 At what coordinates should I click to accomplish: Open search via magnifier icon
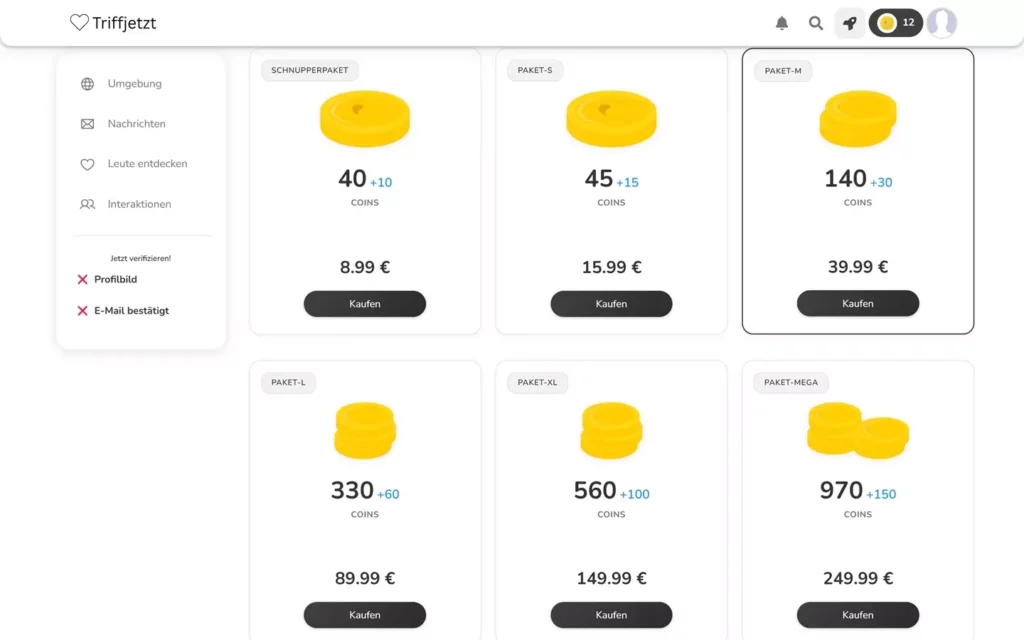[x=816, y=23]
